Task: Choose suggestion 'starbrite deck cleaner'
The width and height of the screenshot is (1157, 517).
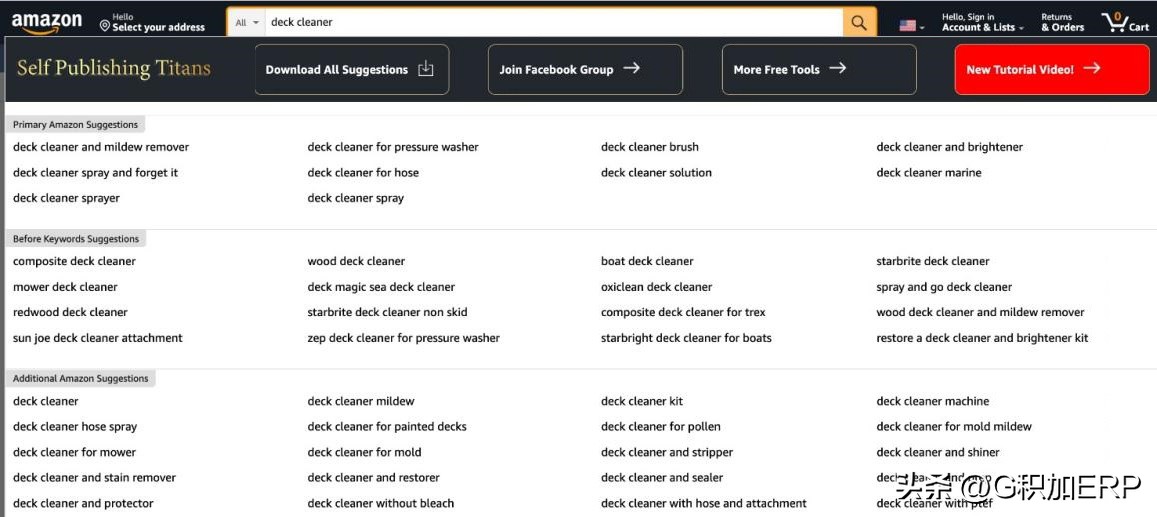Action: pos(932,261)
